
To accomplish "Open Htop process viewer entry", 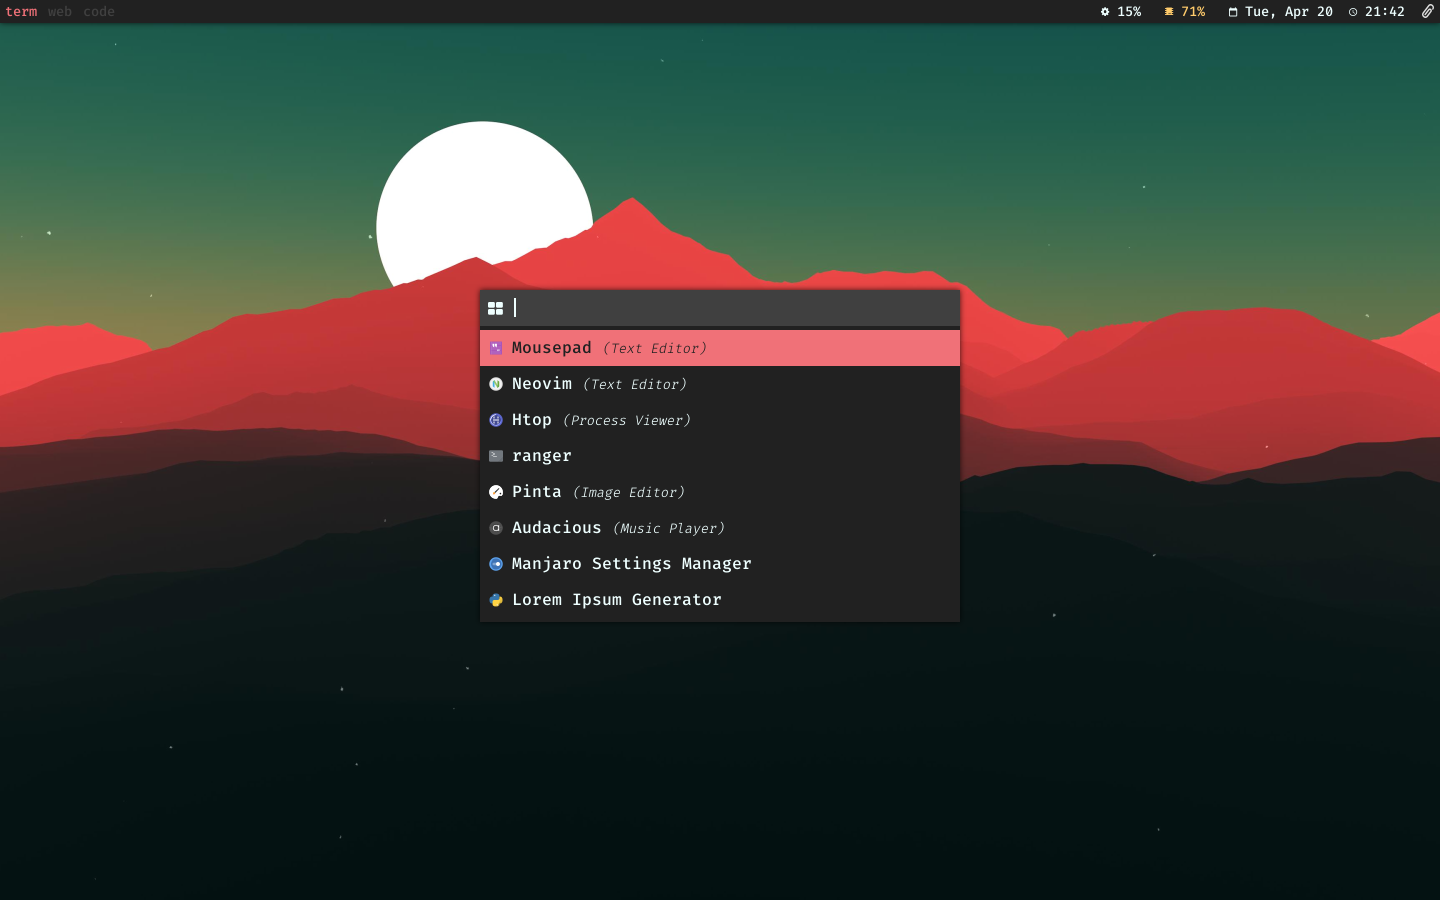I will click(720, 420).
